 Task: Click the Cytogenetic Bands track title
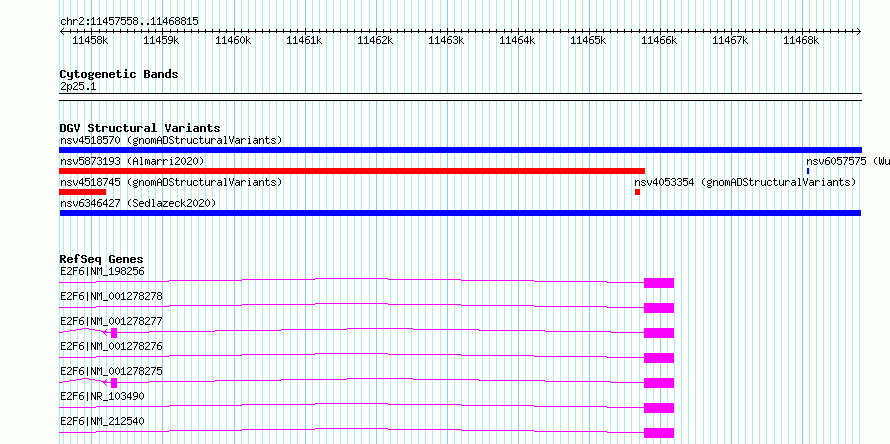(x=119, y=74)
